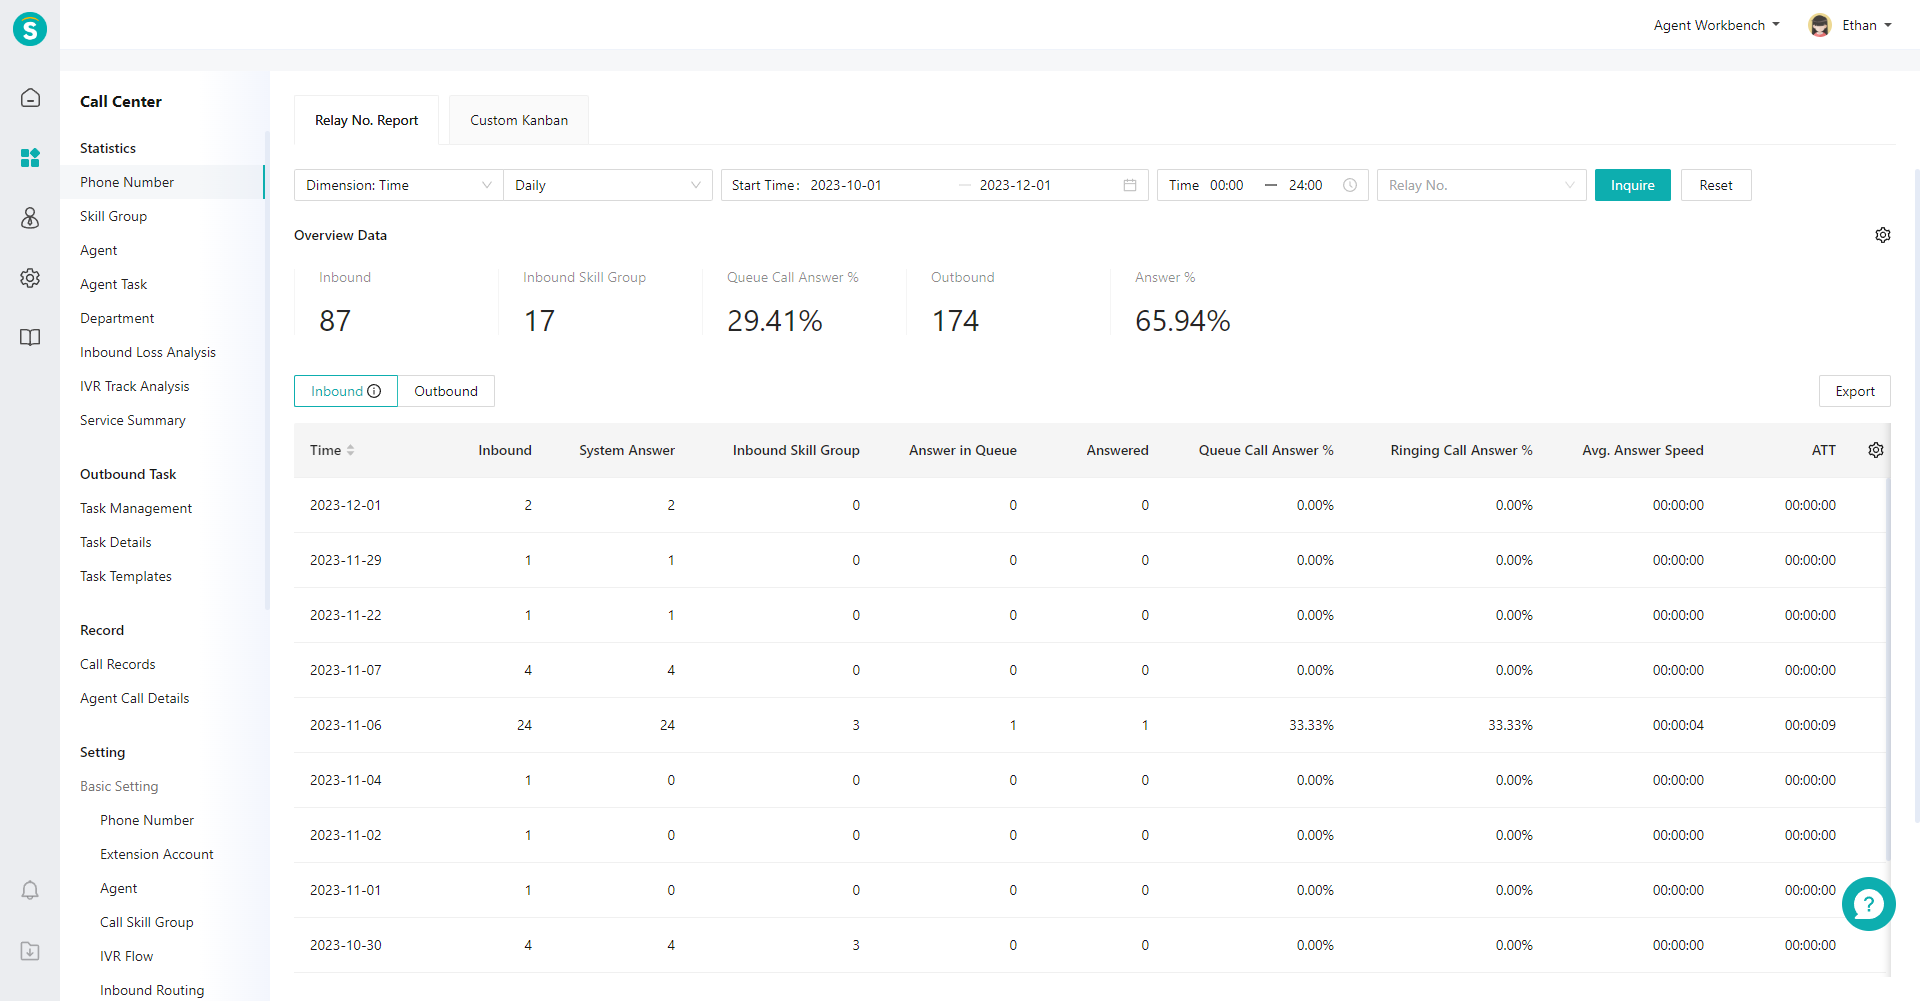Open Task Management
This screenshot has width=1920, height=1001.
pos(136,508)
